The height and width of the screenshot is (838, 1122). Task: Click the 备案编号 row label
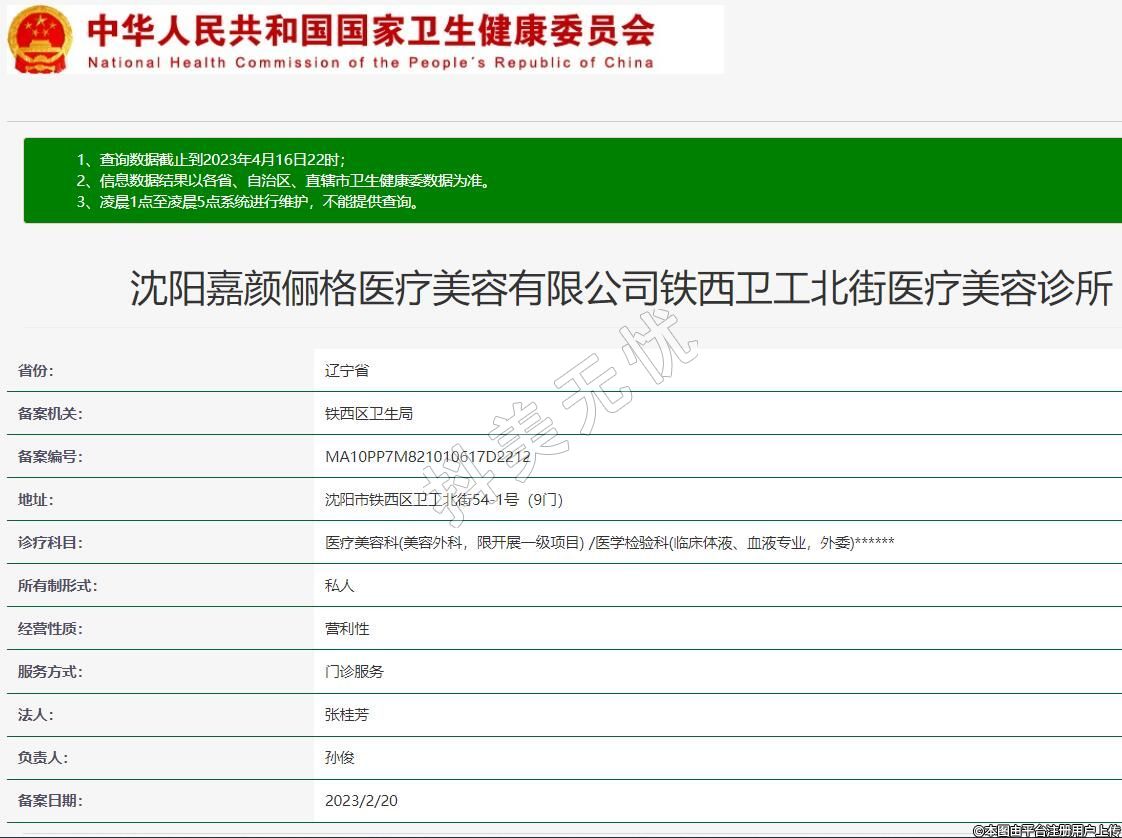point(50,457)
